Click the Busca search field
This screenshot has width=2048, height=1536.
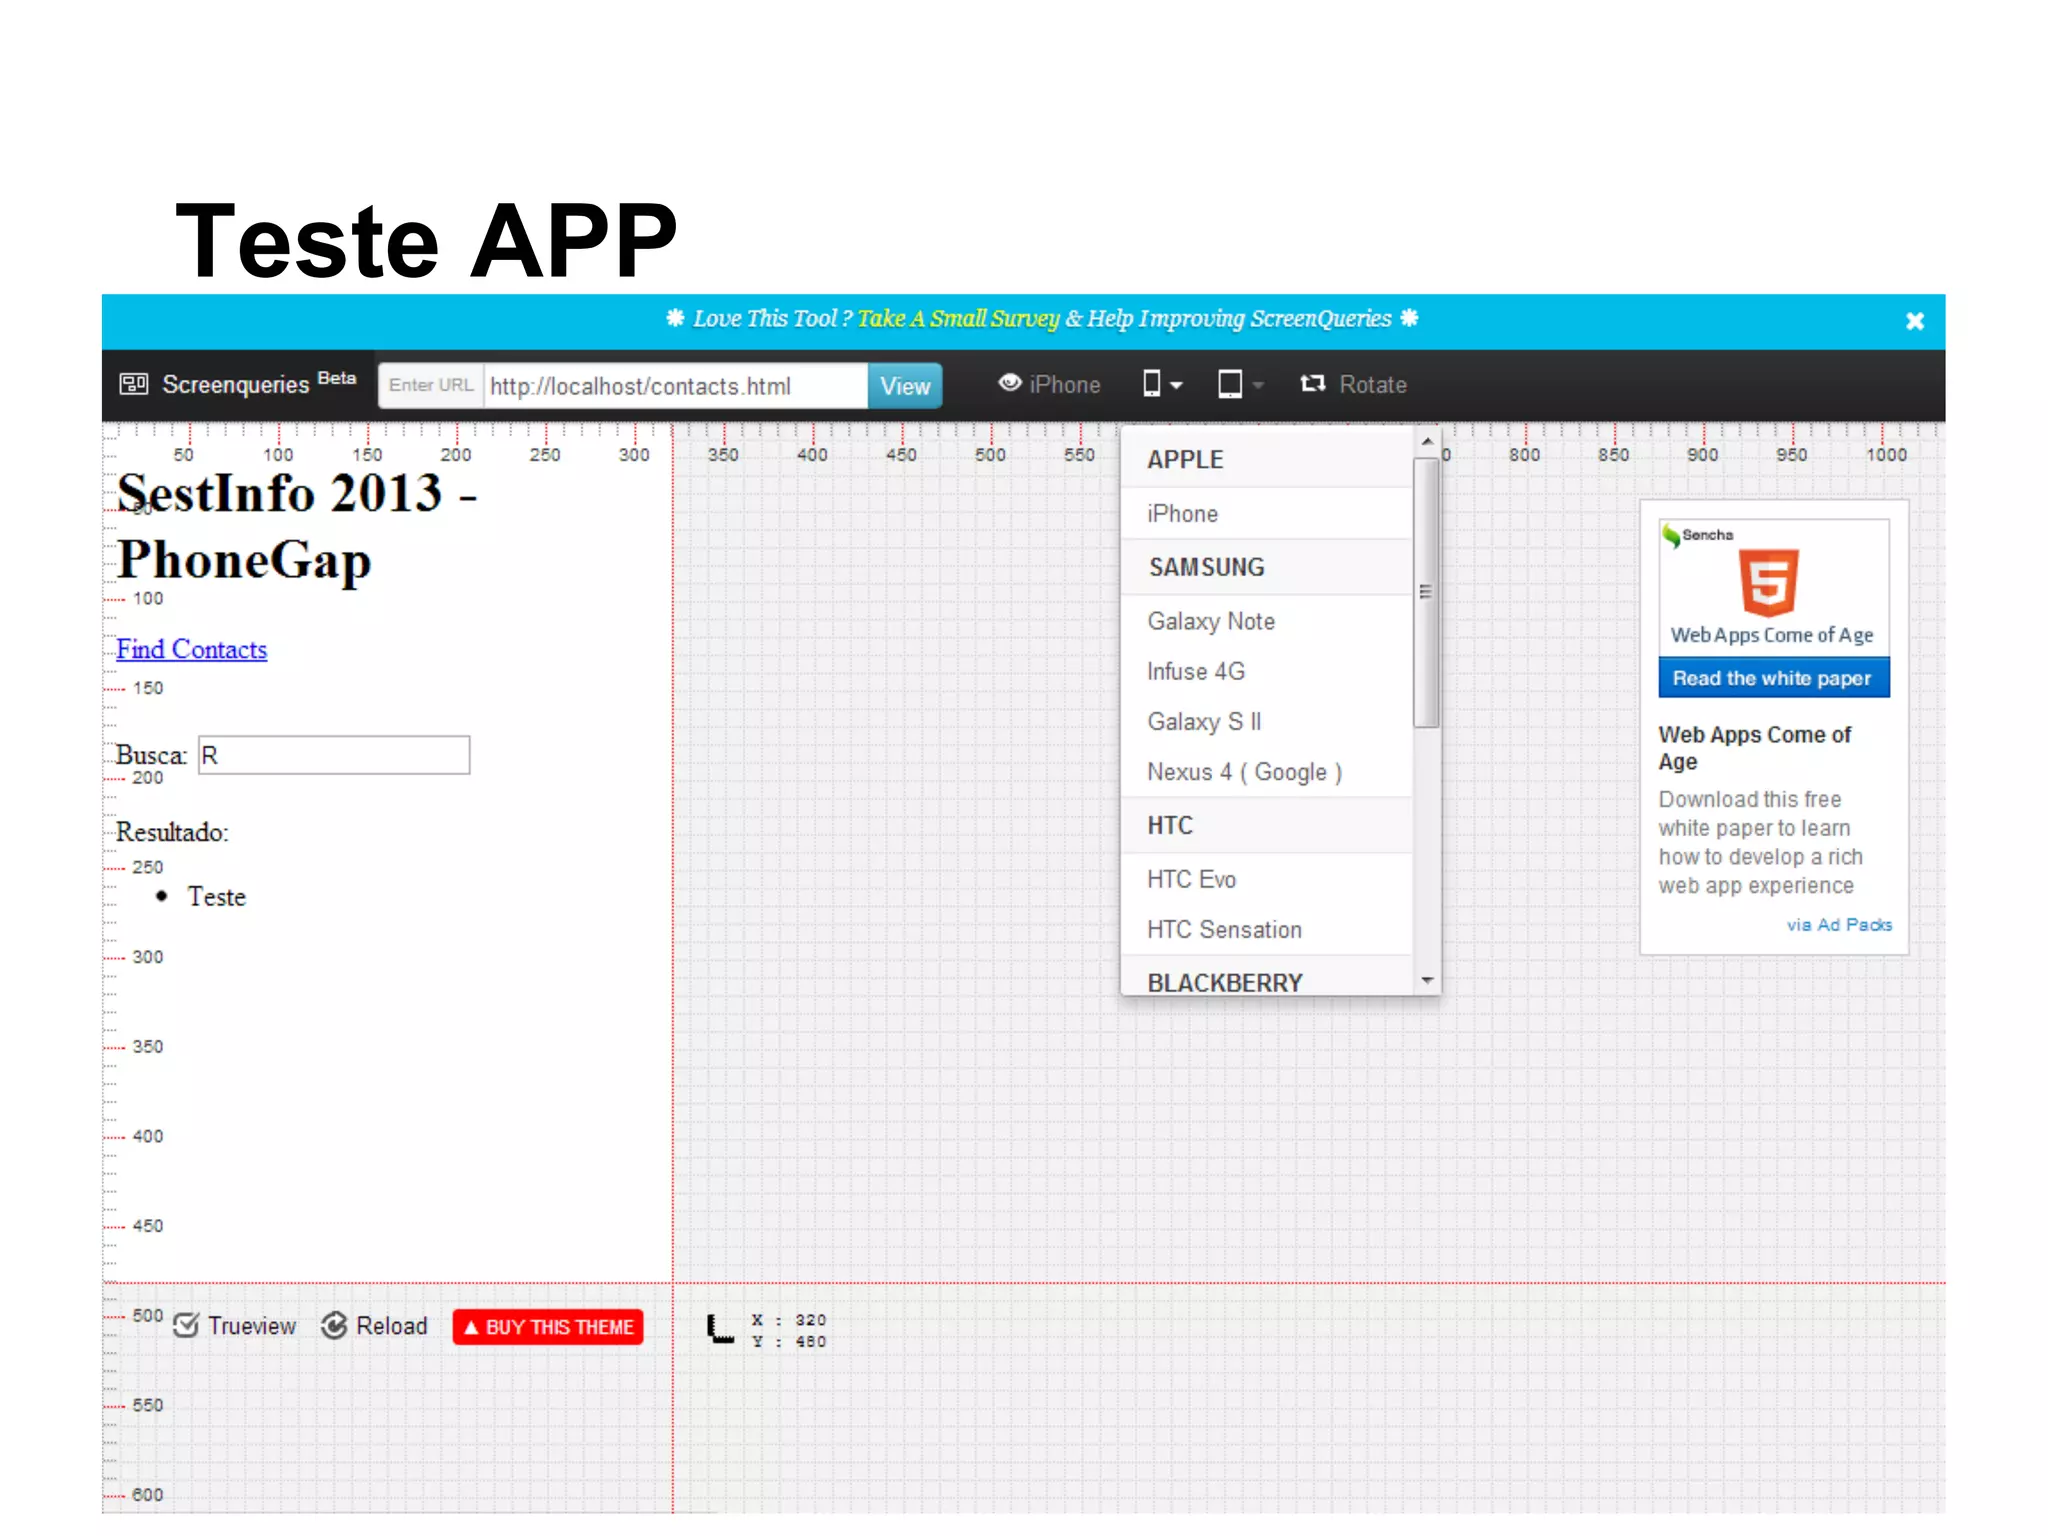334,755
